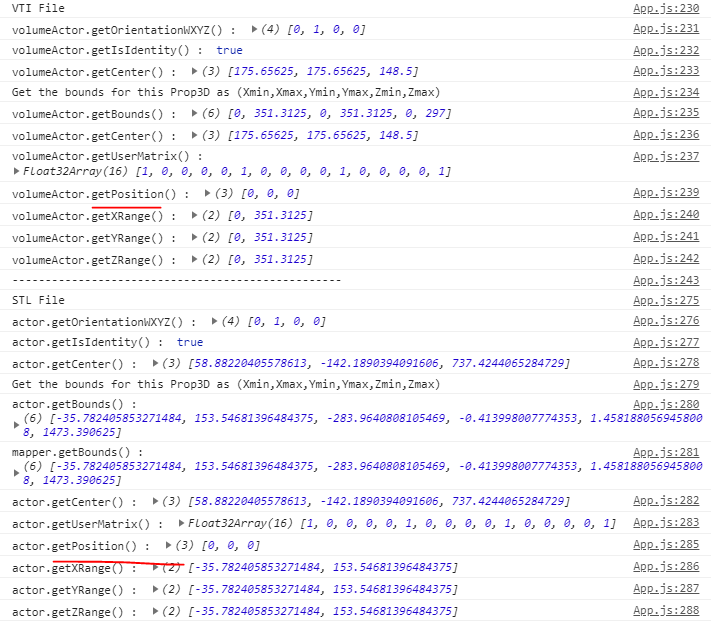Screen dimensions: 711x627
Task: Click the 'VTI File' log message
Action: point(38,8)
